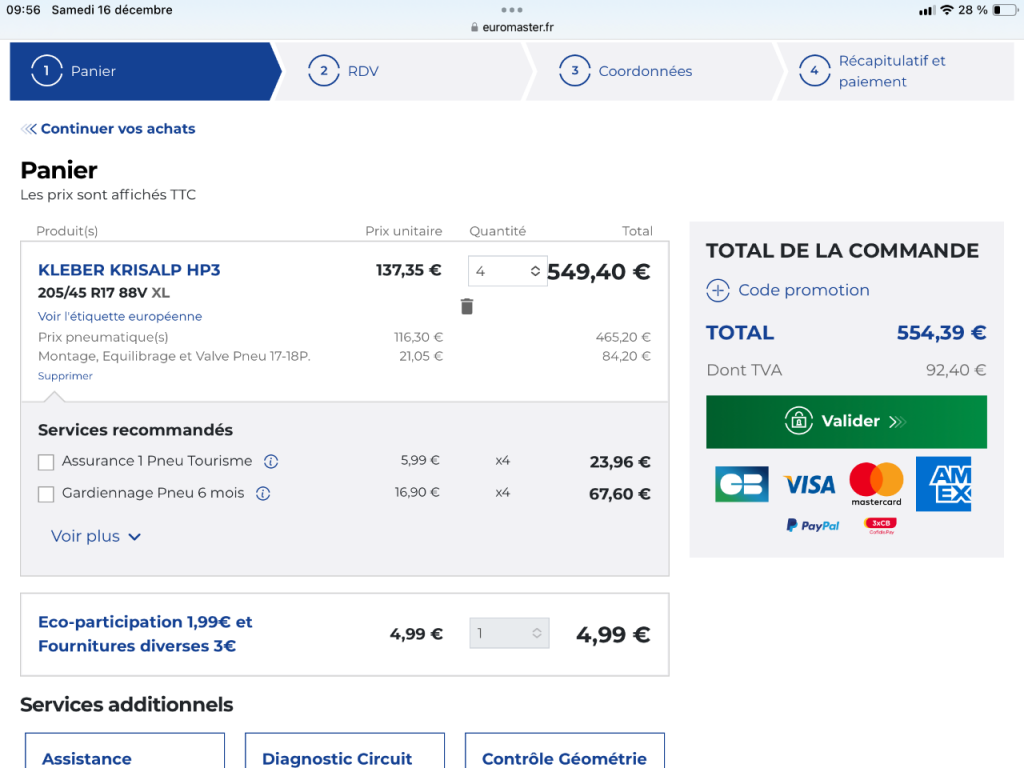Click Code promotion link
The image size is (1024, 768).
click(x=803, y=291)
